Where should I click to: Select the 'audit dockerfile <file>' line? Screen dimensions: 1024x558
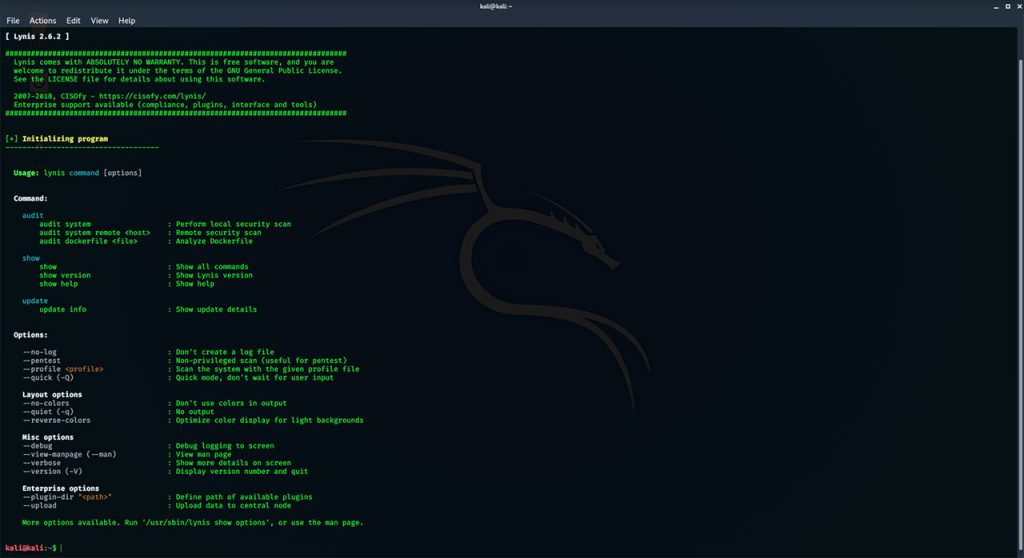[88, 241]
